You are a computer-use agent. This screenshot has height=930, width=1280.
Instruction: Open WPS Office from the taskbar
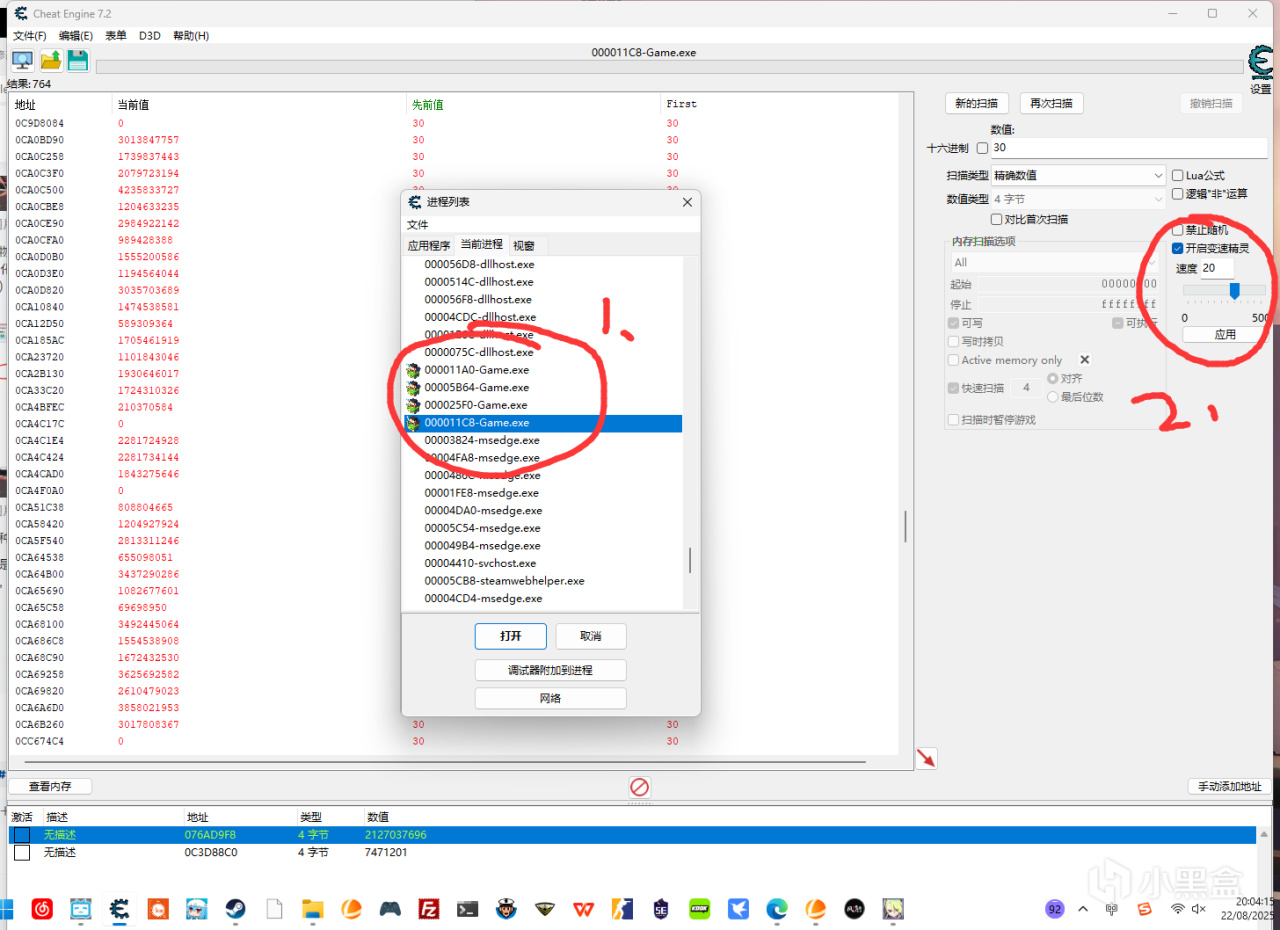coord(583,909)
